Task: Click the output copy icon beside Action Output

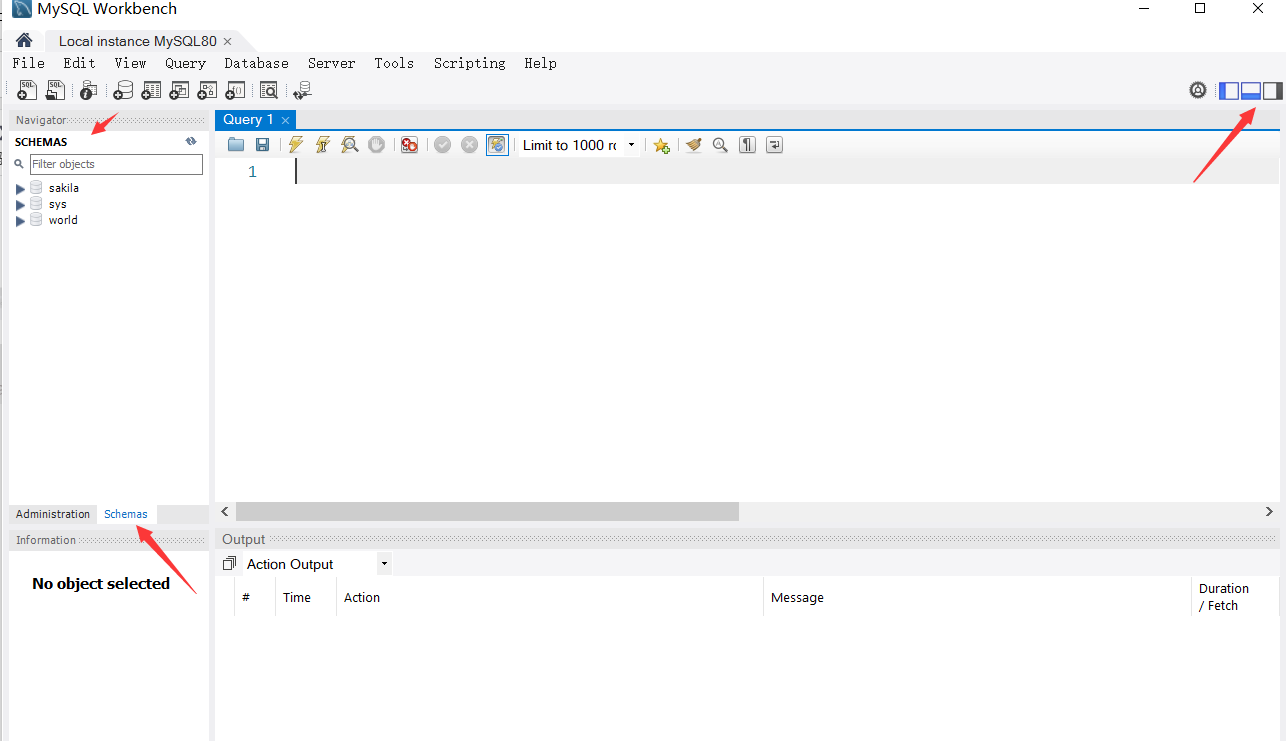Action: click(229, 564)
